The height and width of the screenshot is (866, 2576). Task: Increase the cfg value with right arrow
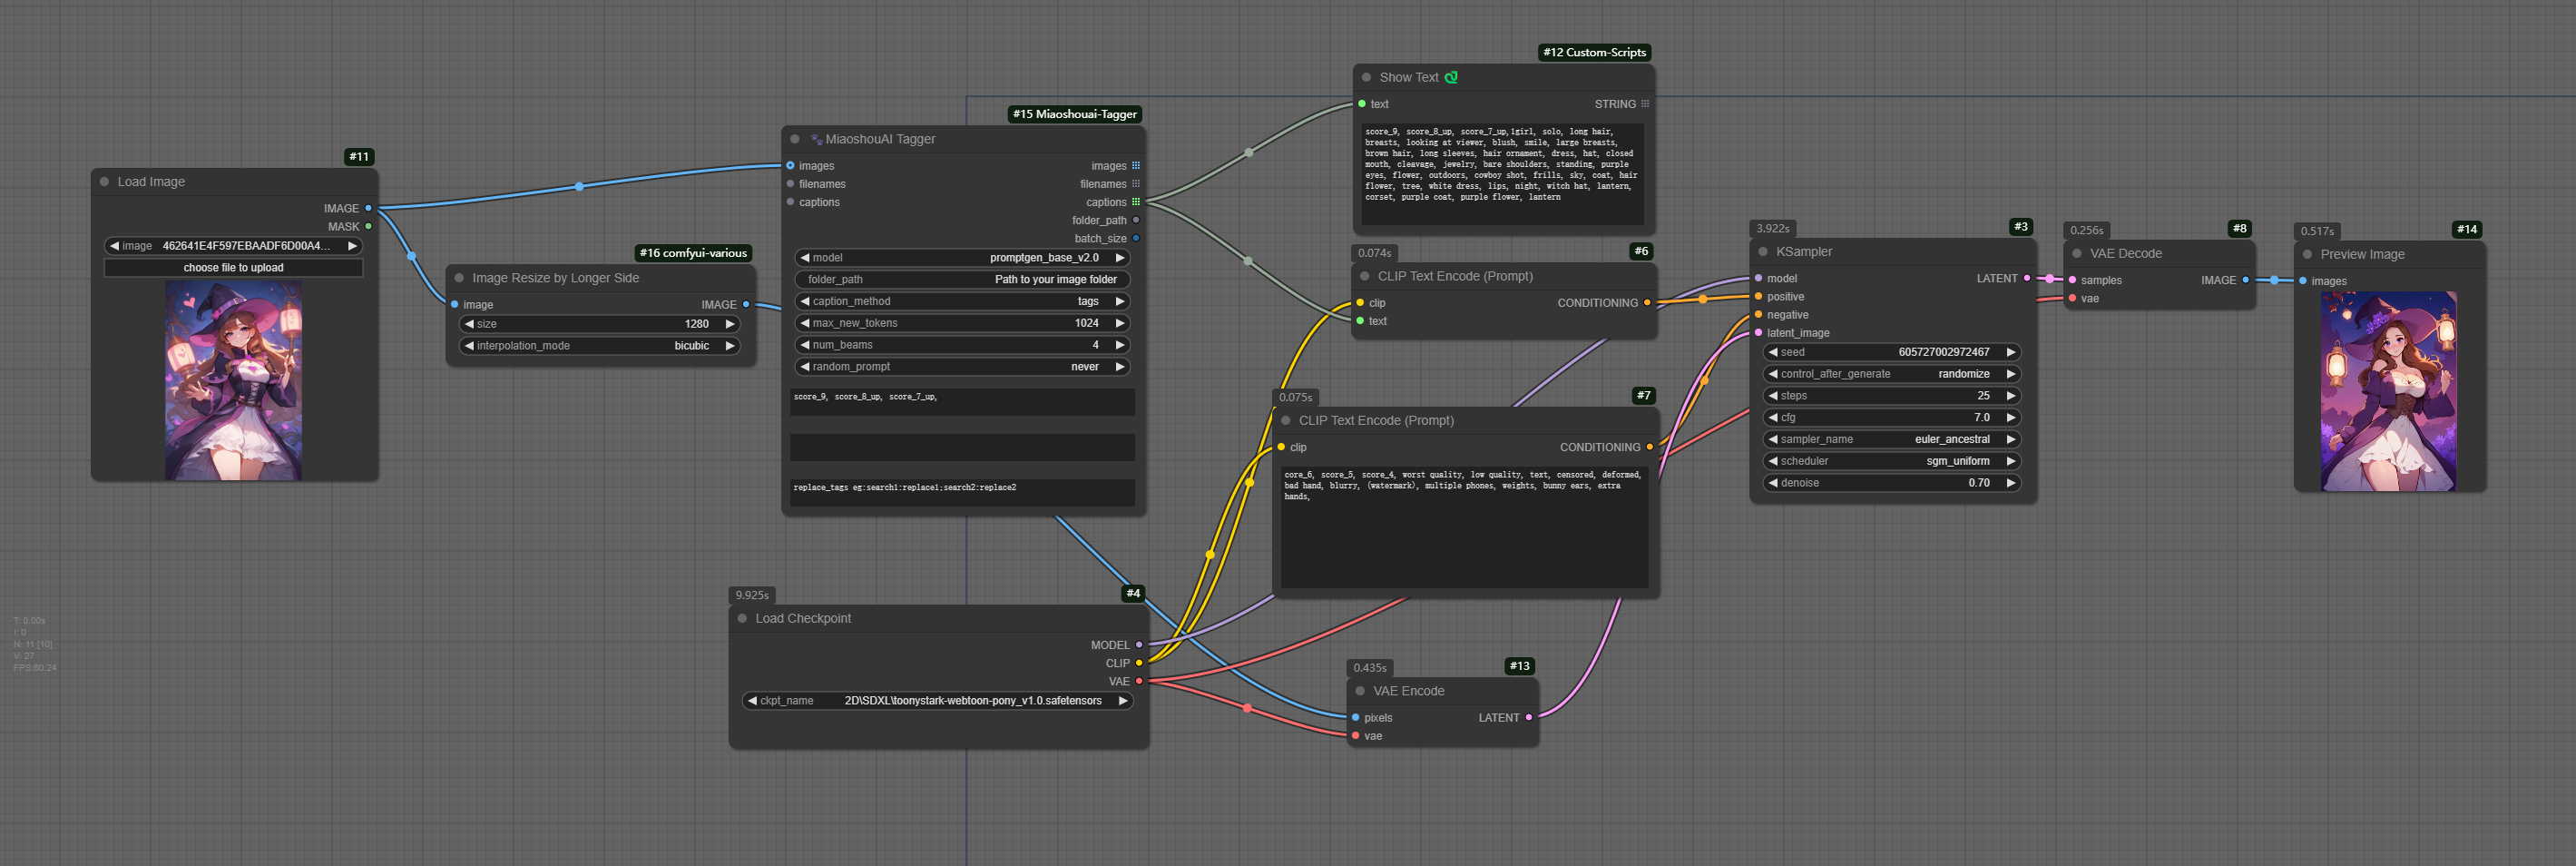click(2010, 417)
